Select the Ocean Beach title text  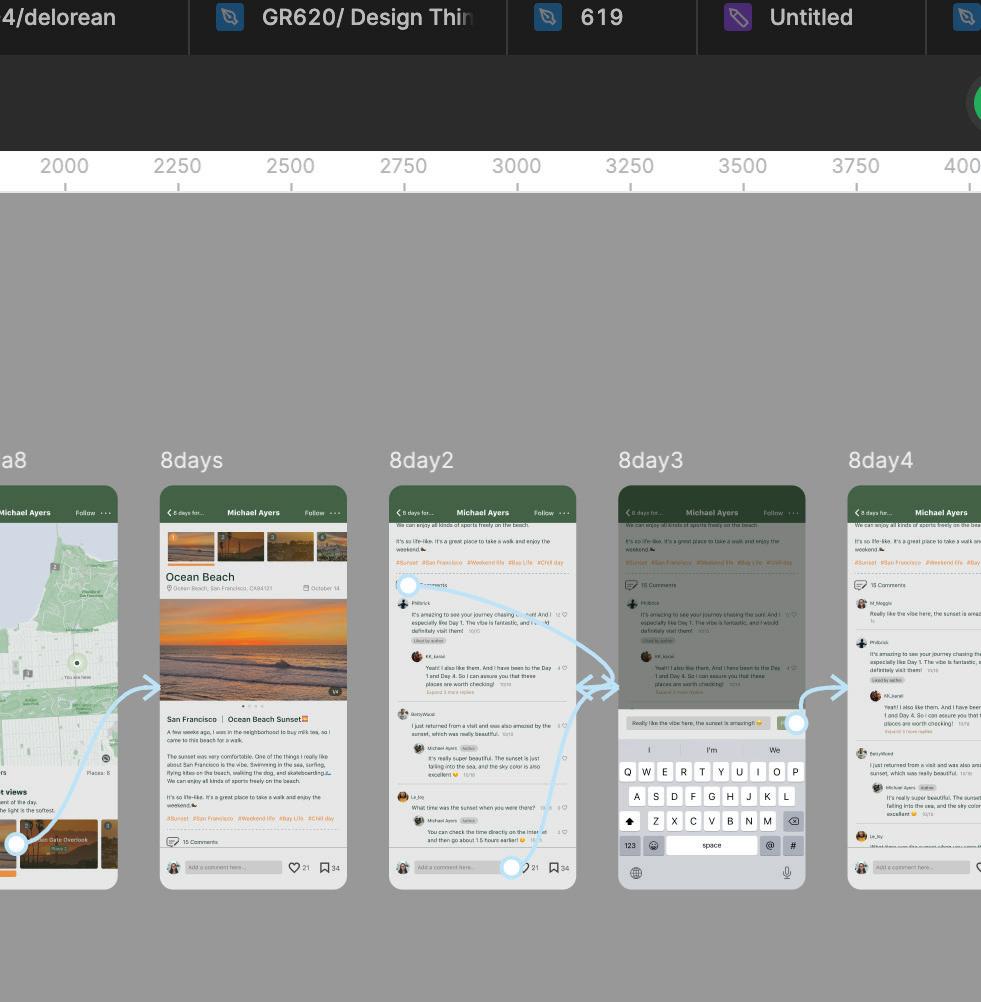(x=200, y=577)
